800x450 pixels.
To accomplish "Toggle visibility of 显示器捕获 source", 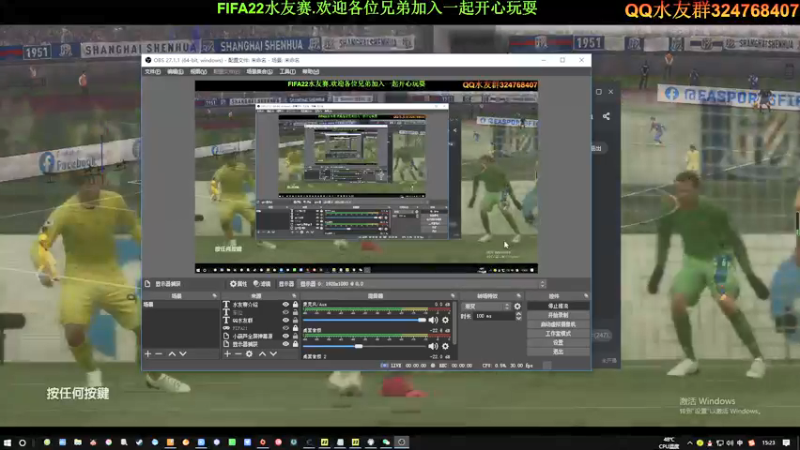I will coord(286,344).
